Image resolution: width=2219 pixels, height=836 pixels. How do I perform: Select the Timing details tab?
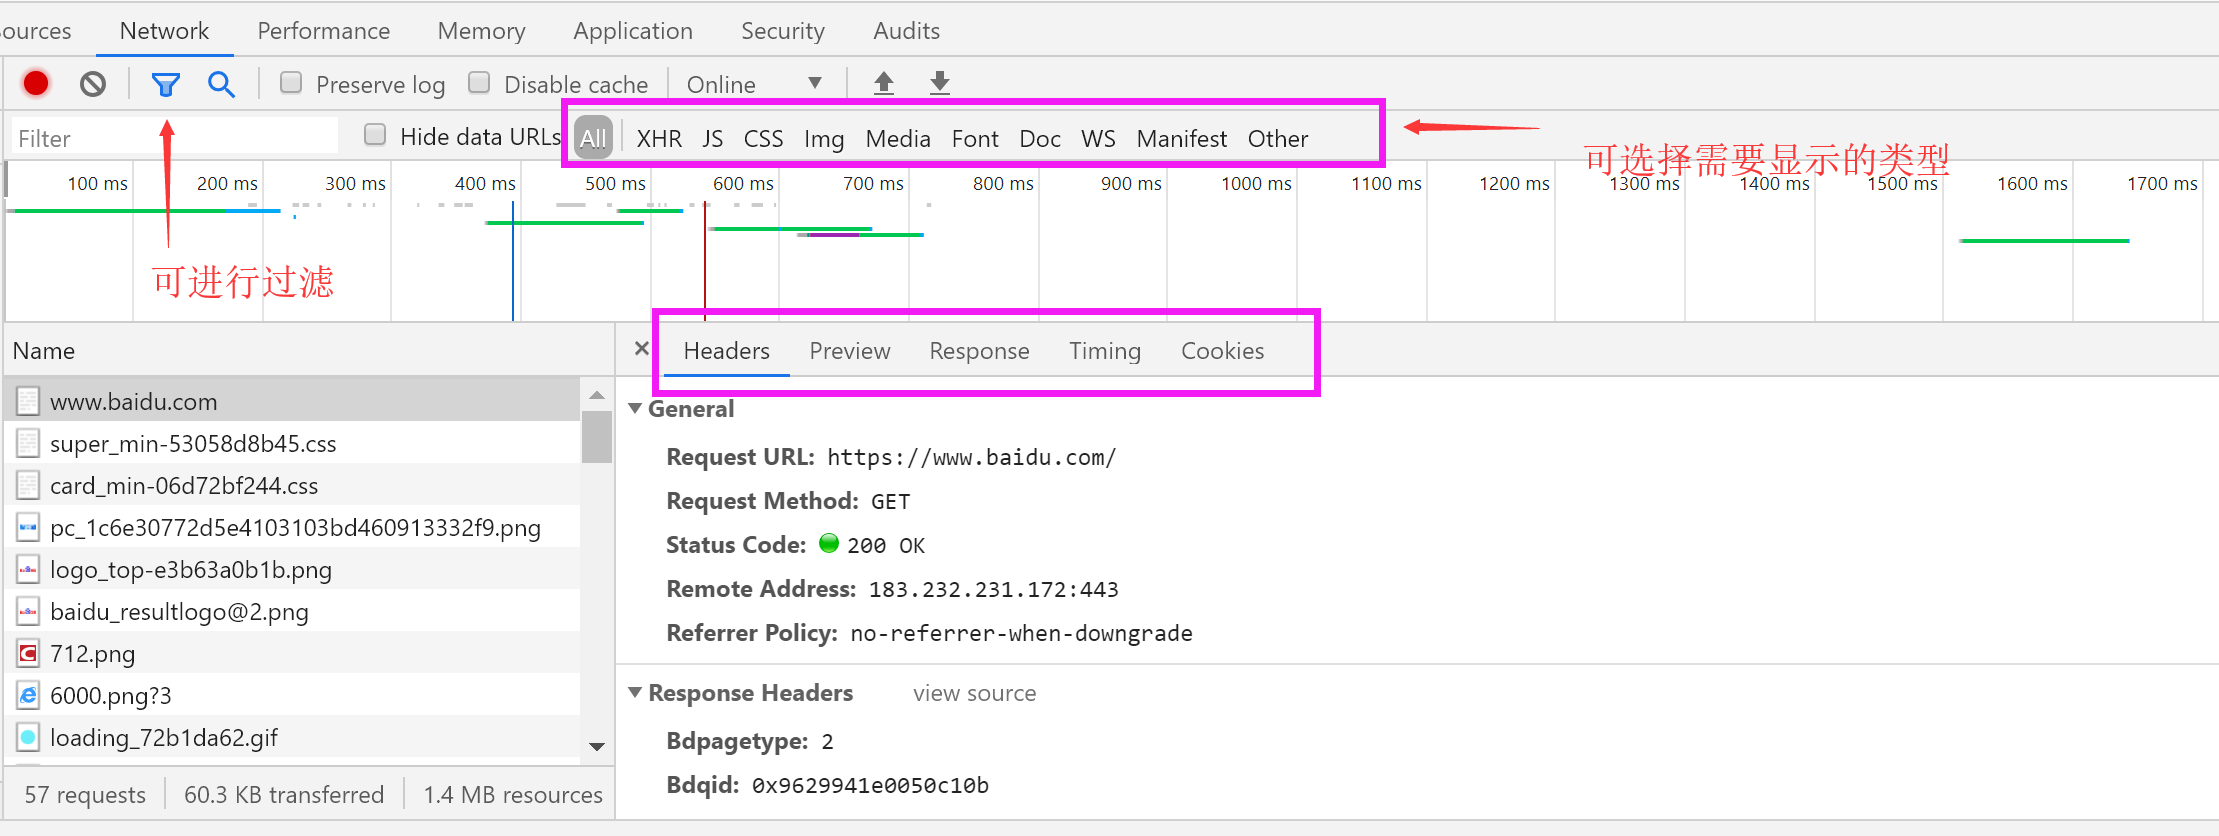[1105, 351]
